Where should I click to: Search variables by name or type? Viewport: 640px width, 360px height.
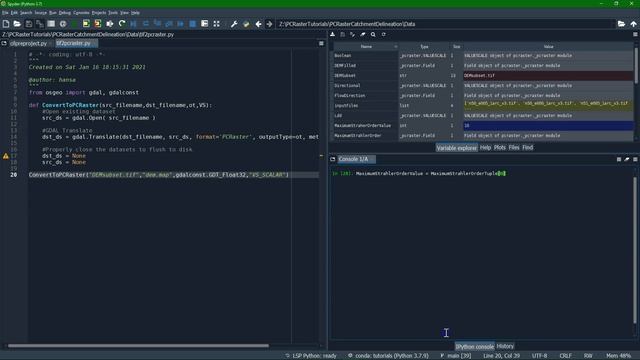(373, 35)
